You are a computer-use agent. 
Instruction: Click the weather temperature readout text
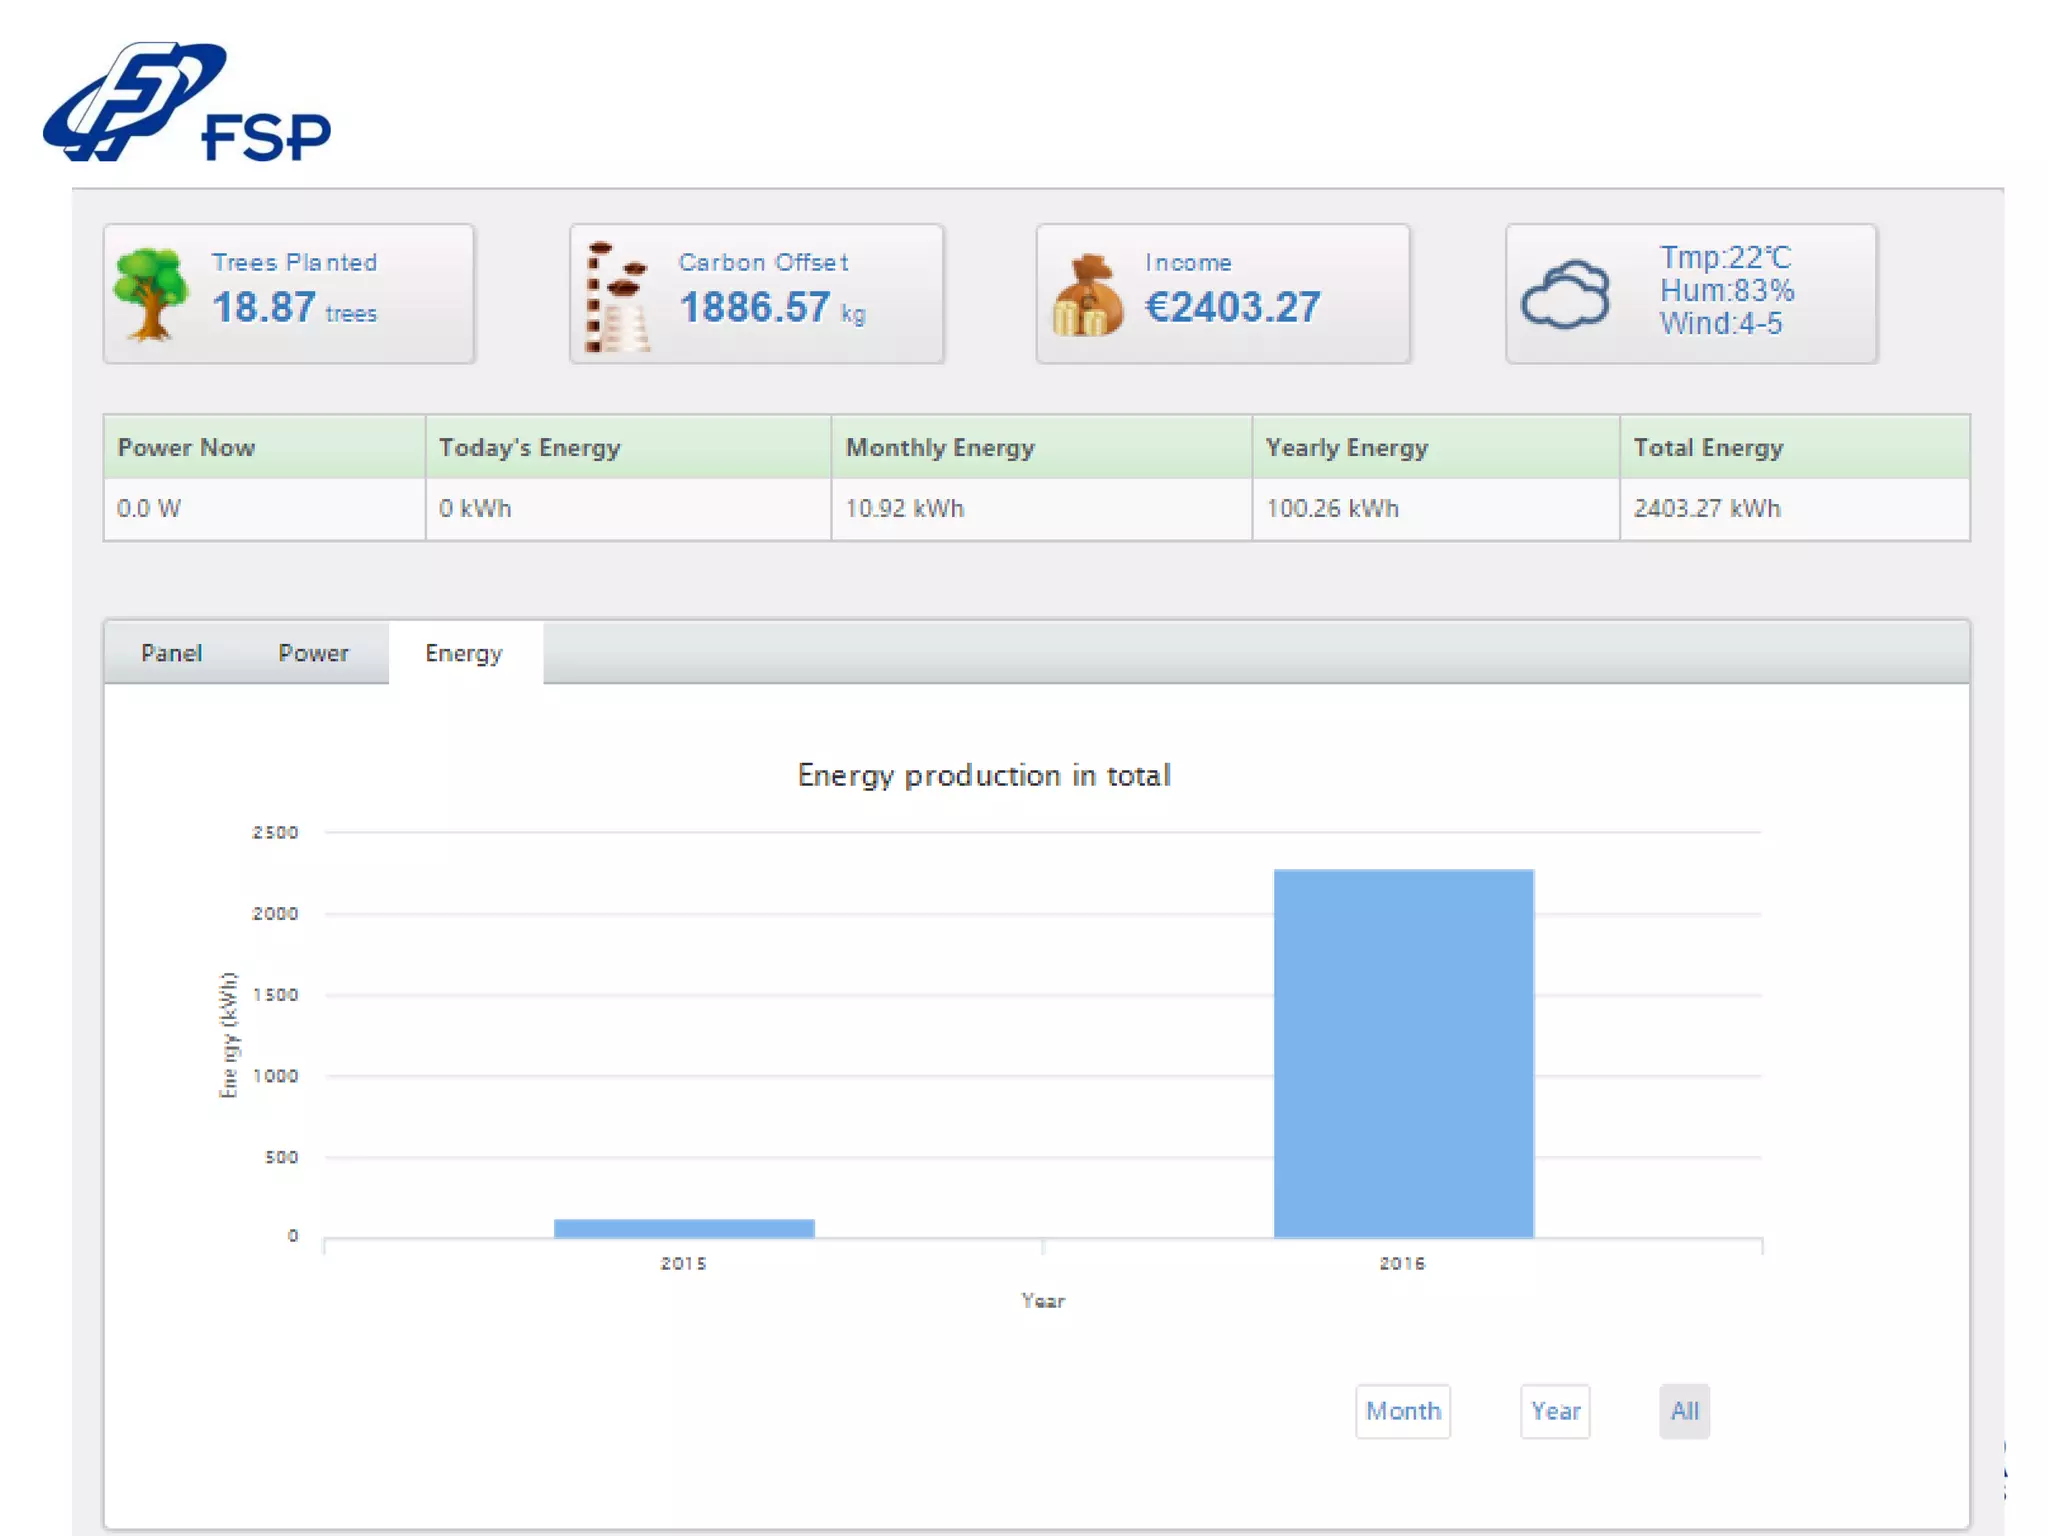click(1725, 258)
